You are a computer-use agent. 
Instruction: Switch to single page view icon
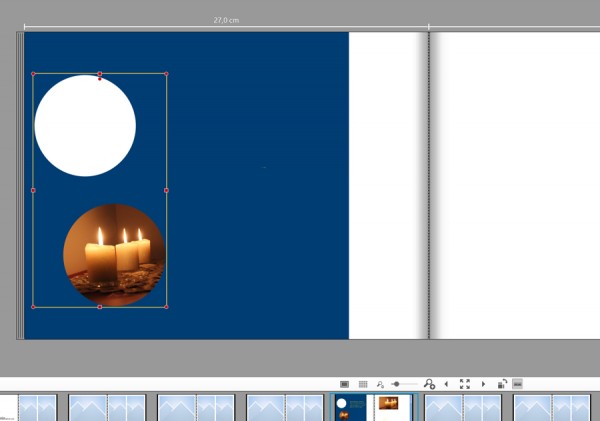coord(344,384)
